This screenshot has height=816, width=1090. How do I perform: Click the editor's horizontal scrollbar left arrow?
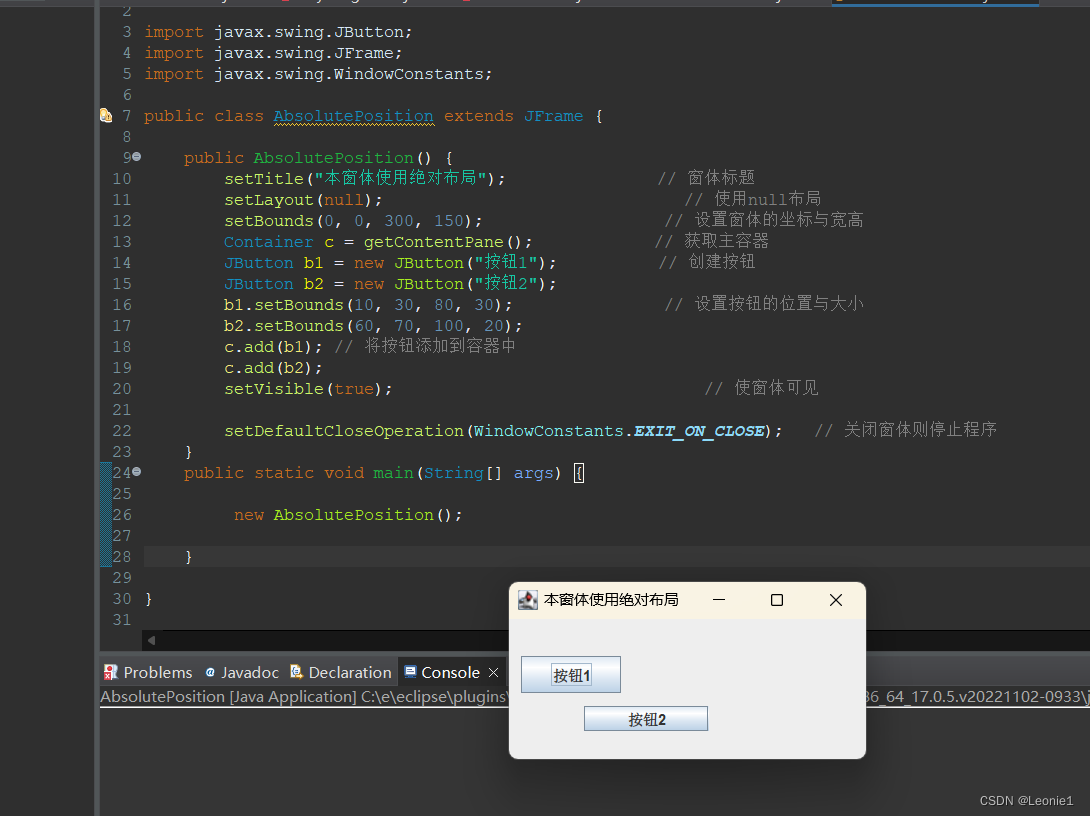pyautogui.click(x=150, y=639)
